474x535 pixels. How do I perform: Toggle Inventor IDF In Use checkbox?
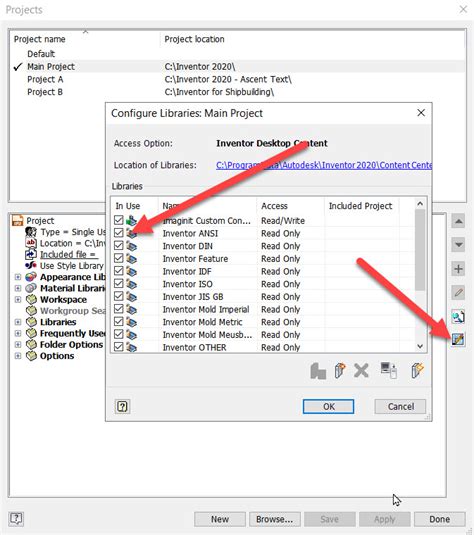(119, 271)
